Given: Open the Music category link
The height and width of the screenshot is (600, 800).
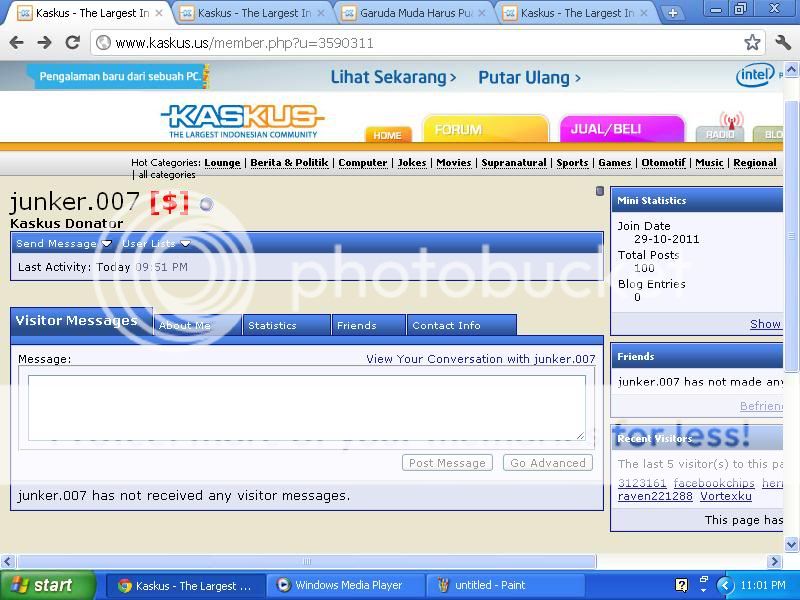Looking at the screenshot, I should point(709,162).
